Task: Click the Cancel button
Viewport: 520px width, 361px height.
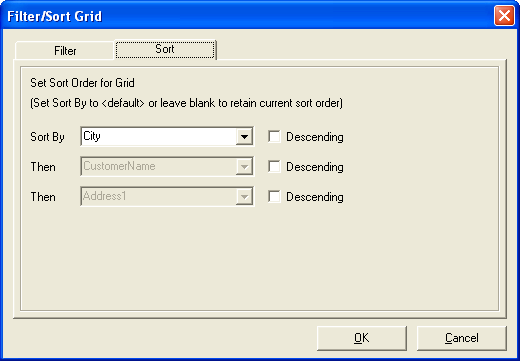Action: (x=462, y=338)
